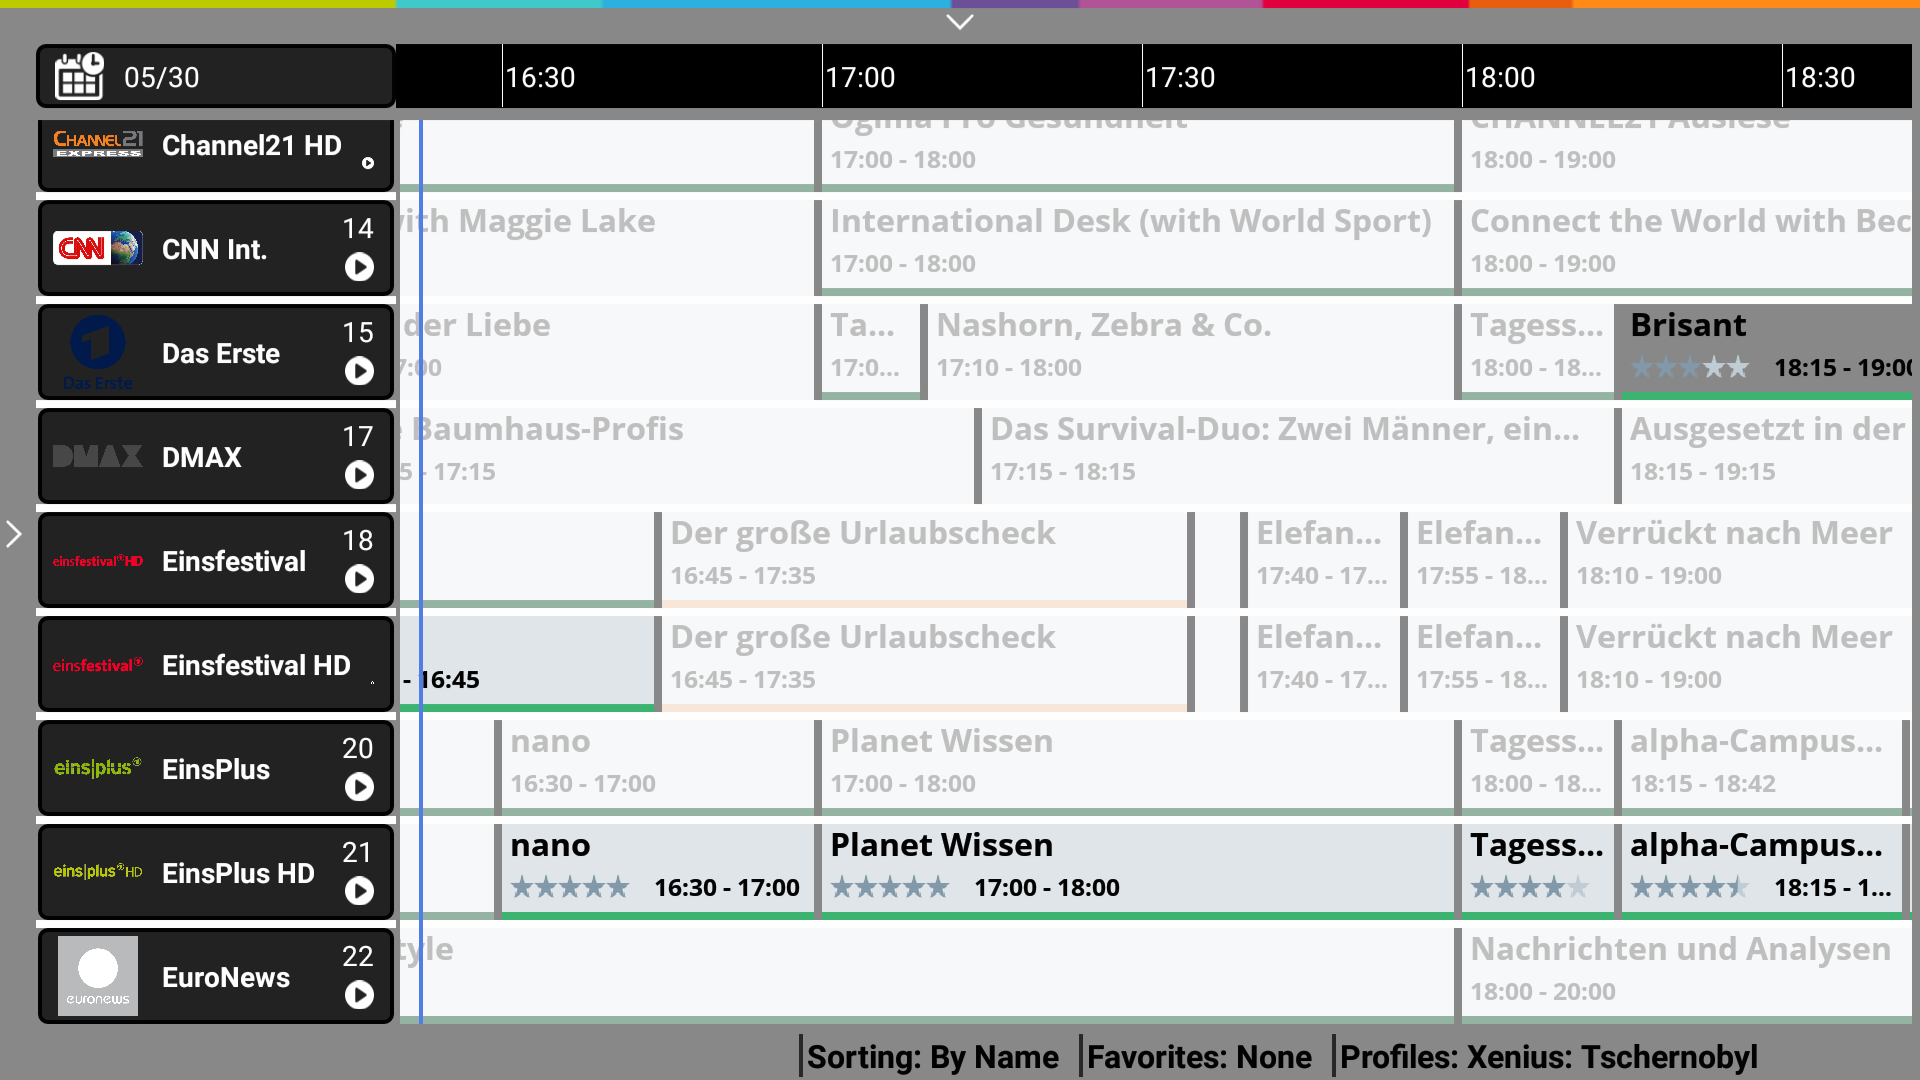Click the Das Erste play icon
The height and width of the screenshot is (1080, 1920).
[x=359, y=371]
